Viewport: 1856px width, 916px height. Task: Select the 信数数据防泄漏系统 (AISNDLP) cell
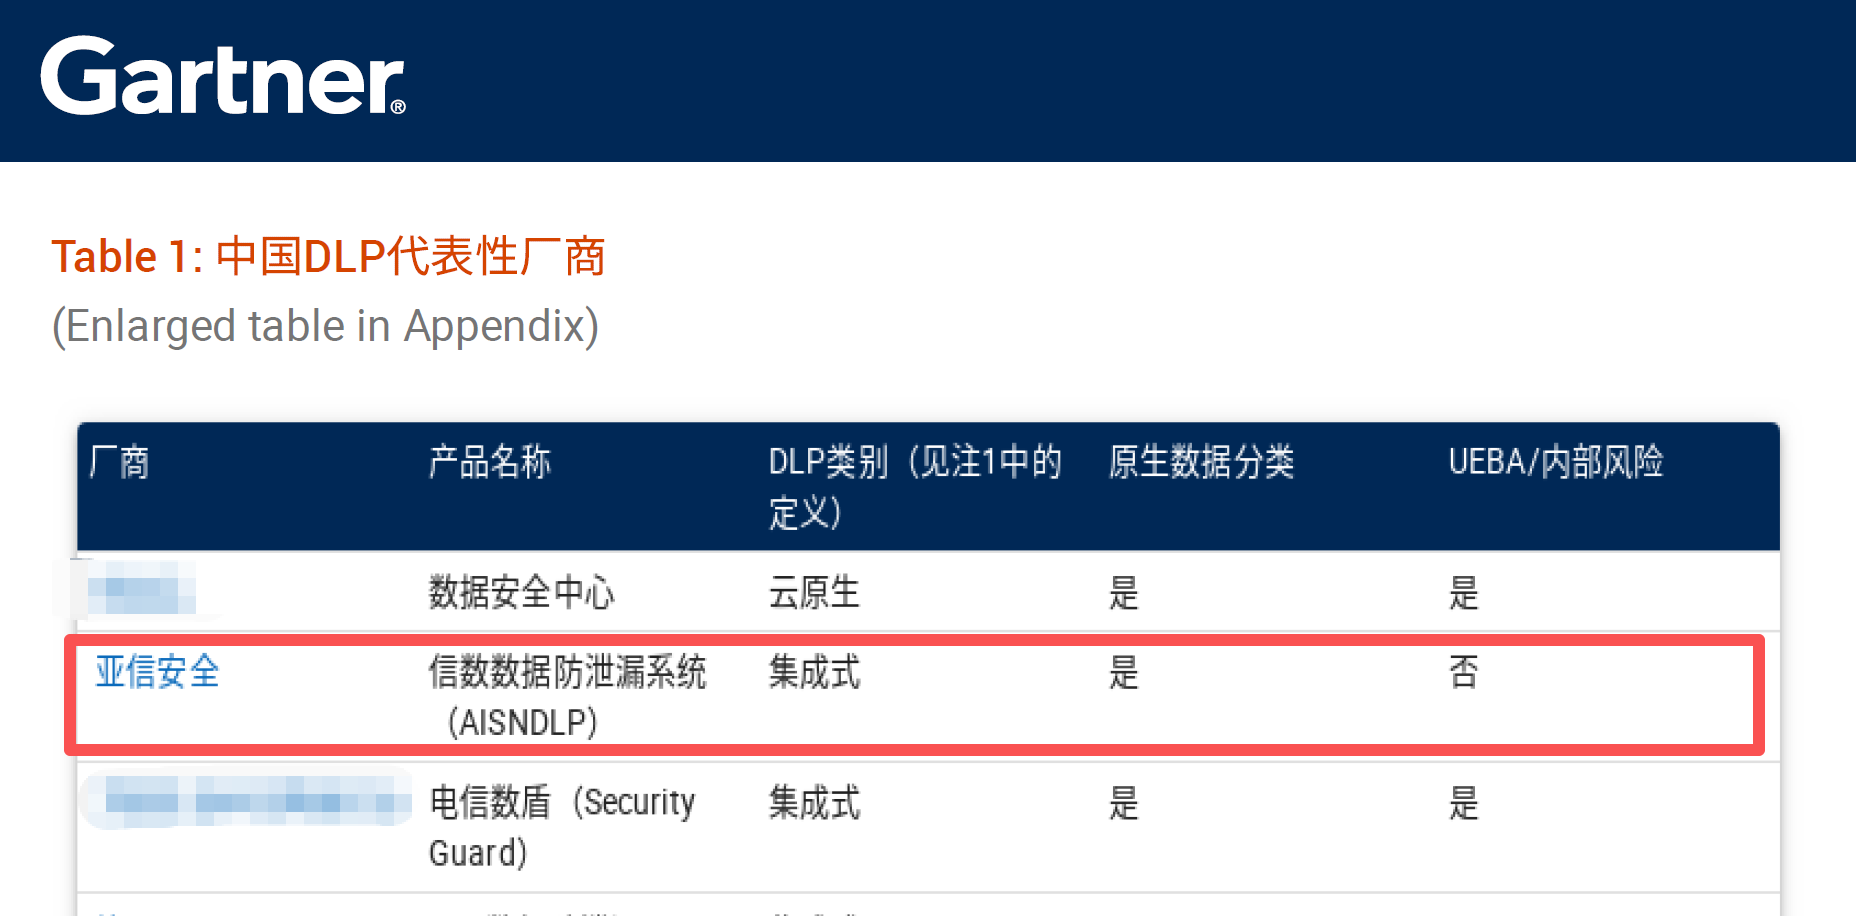click(x=566, y=696)
